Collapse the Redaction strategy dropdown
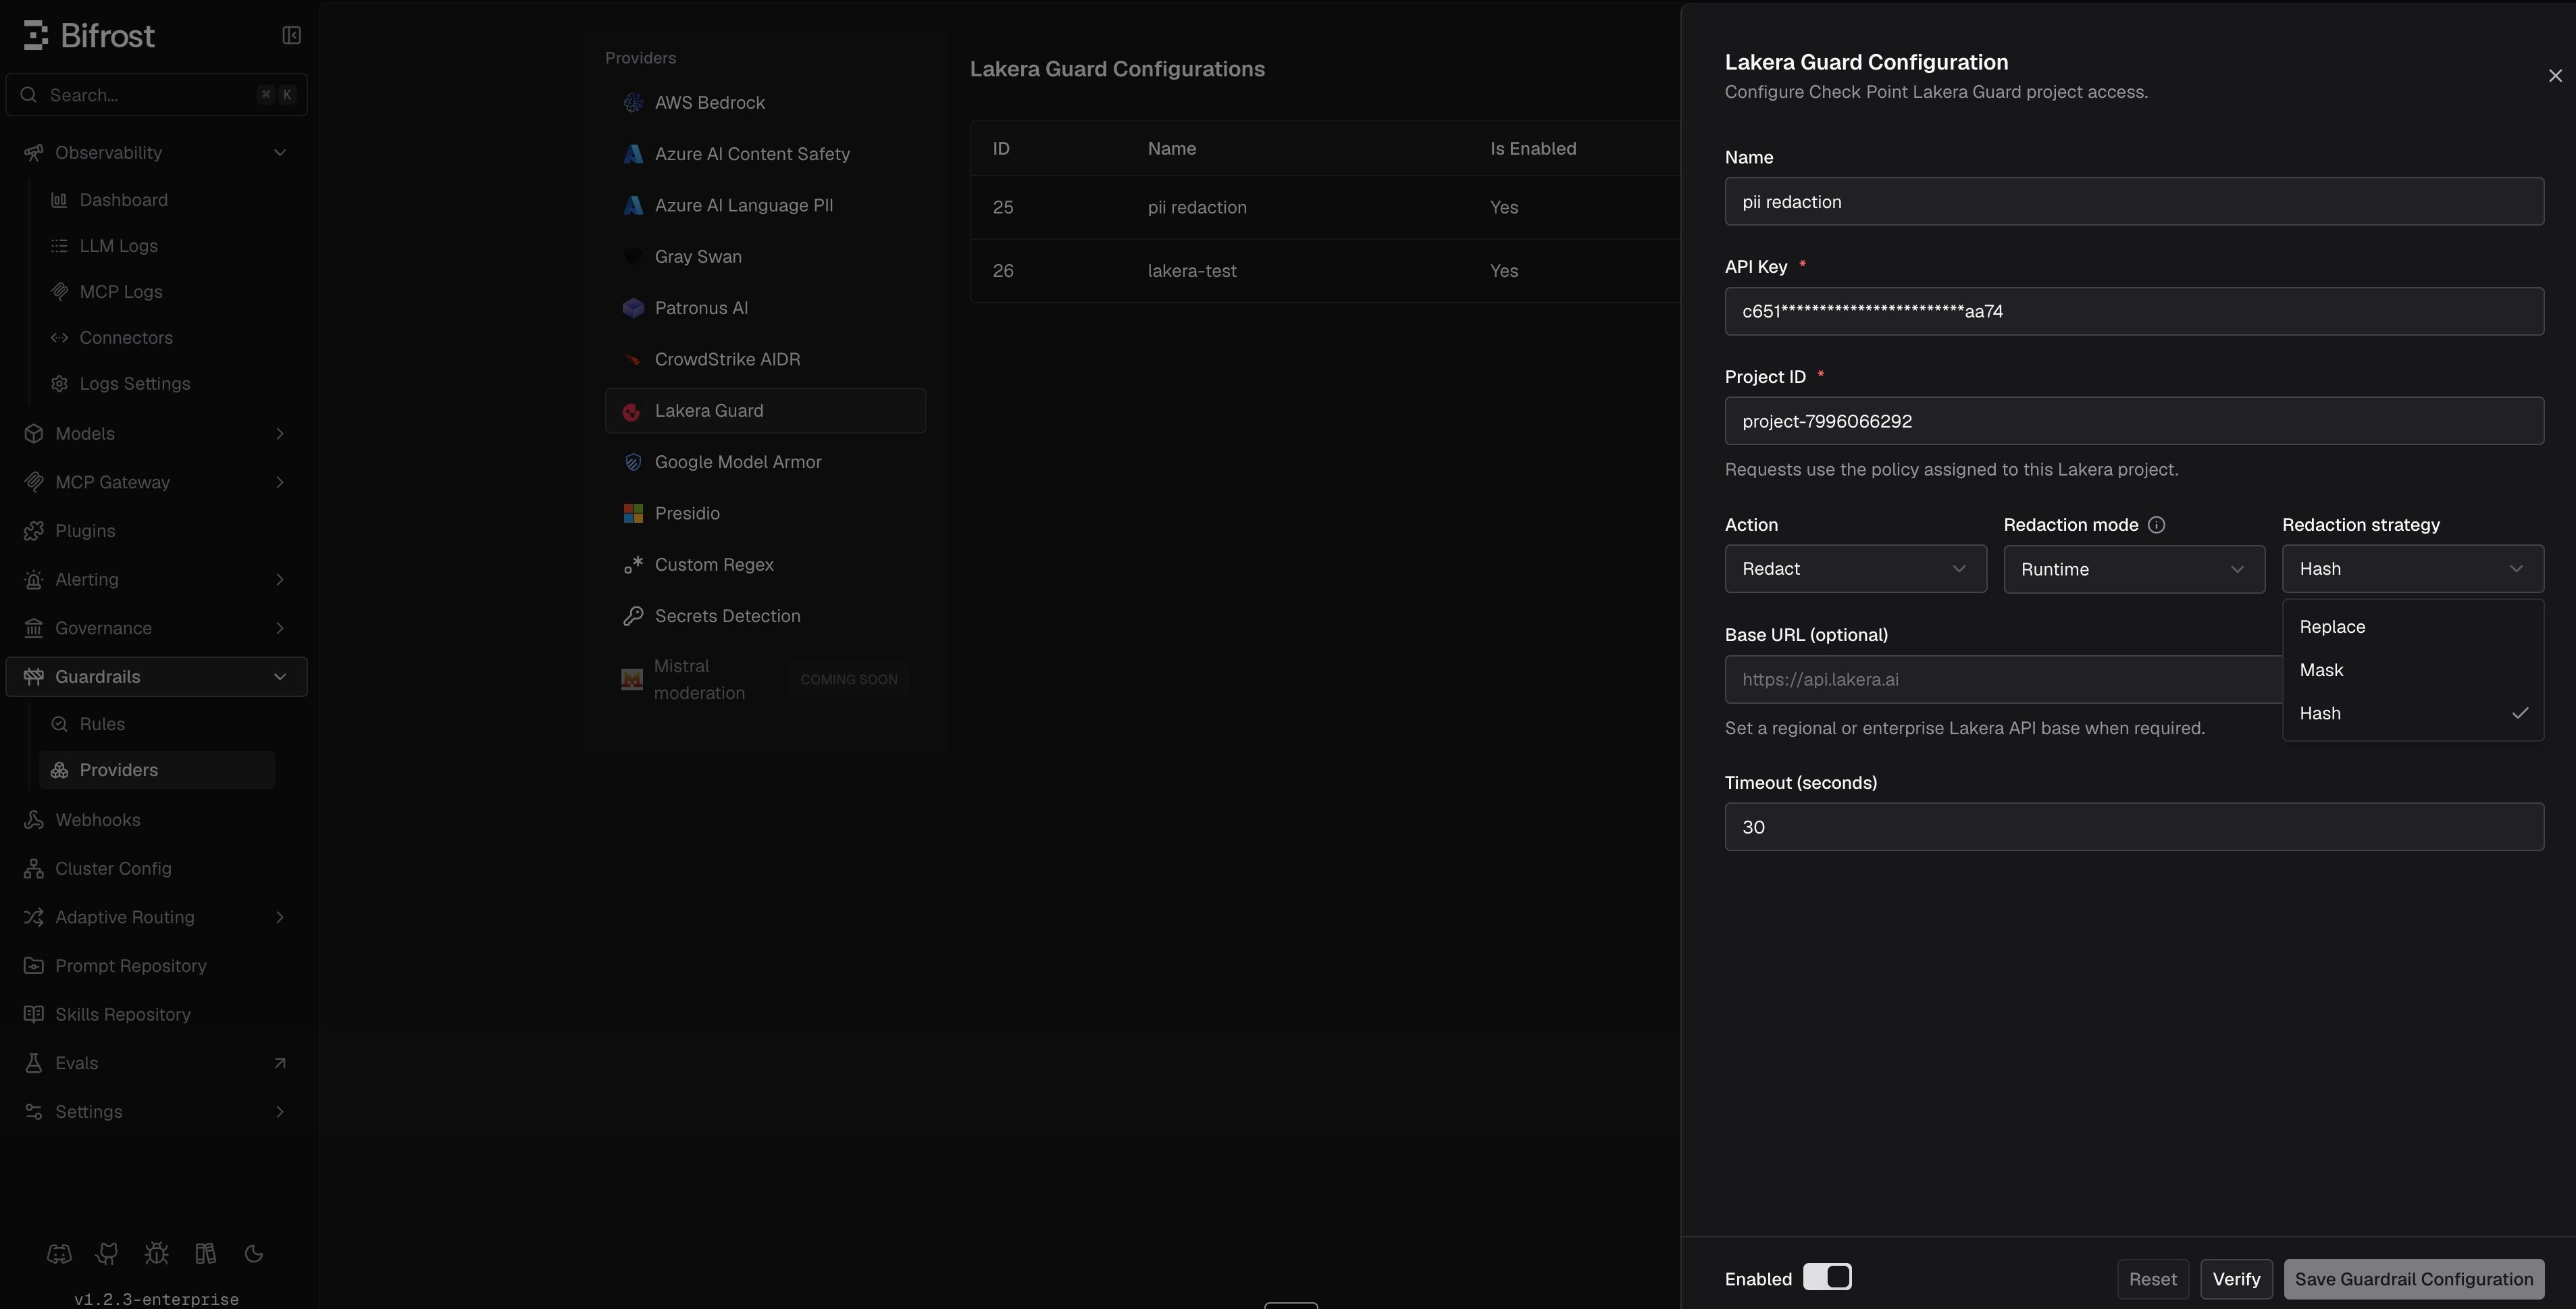 (x=2412, y=569)
